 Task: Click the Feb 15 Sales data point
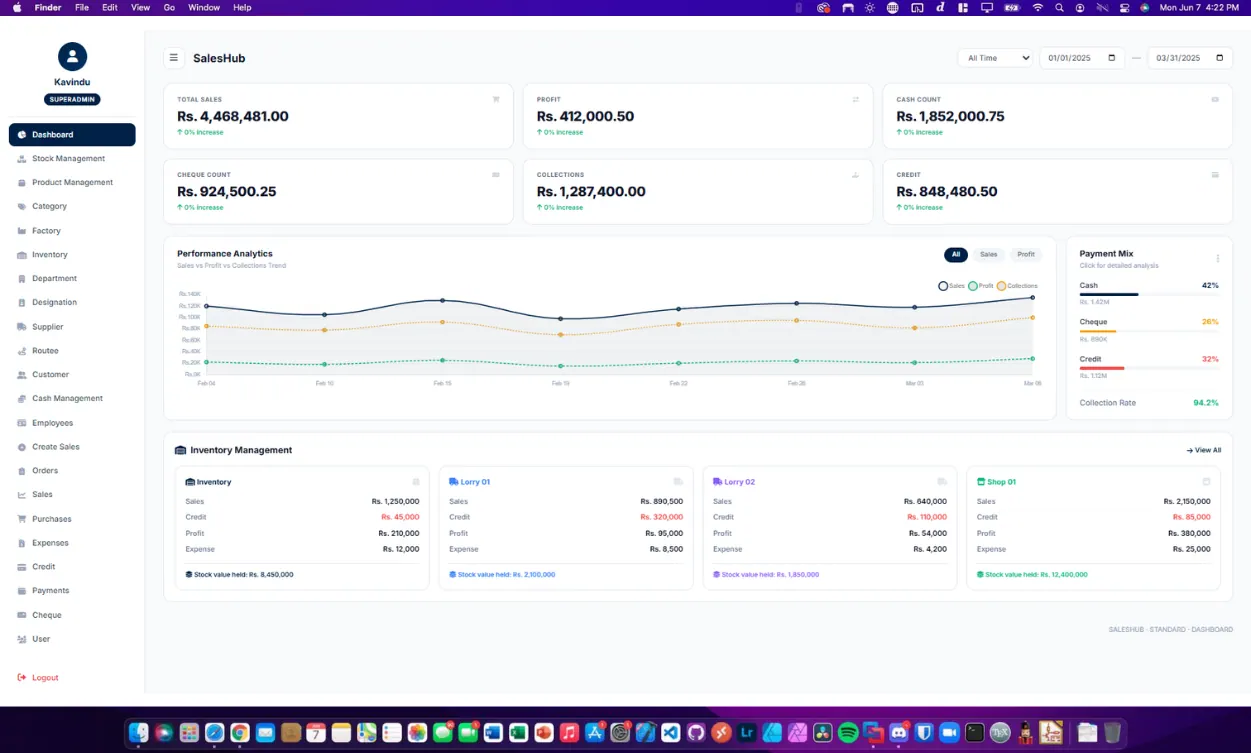point(442,300)
